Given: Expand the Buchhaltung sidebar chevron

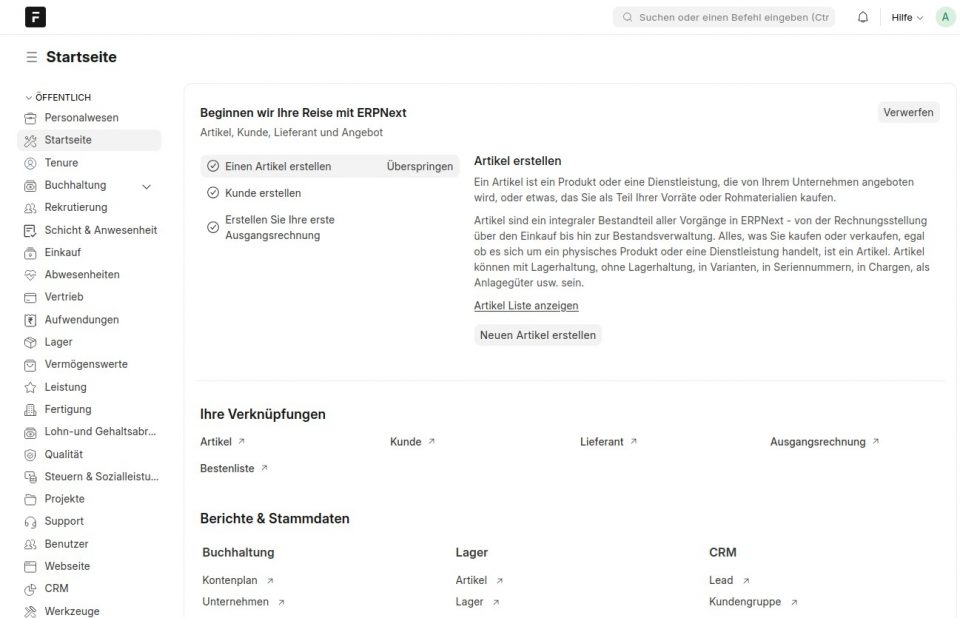Looking at the screenshot, I should [147, 186].
